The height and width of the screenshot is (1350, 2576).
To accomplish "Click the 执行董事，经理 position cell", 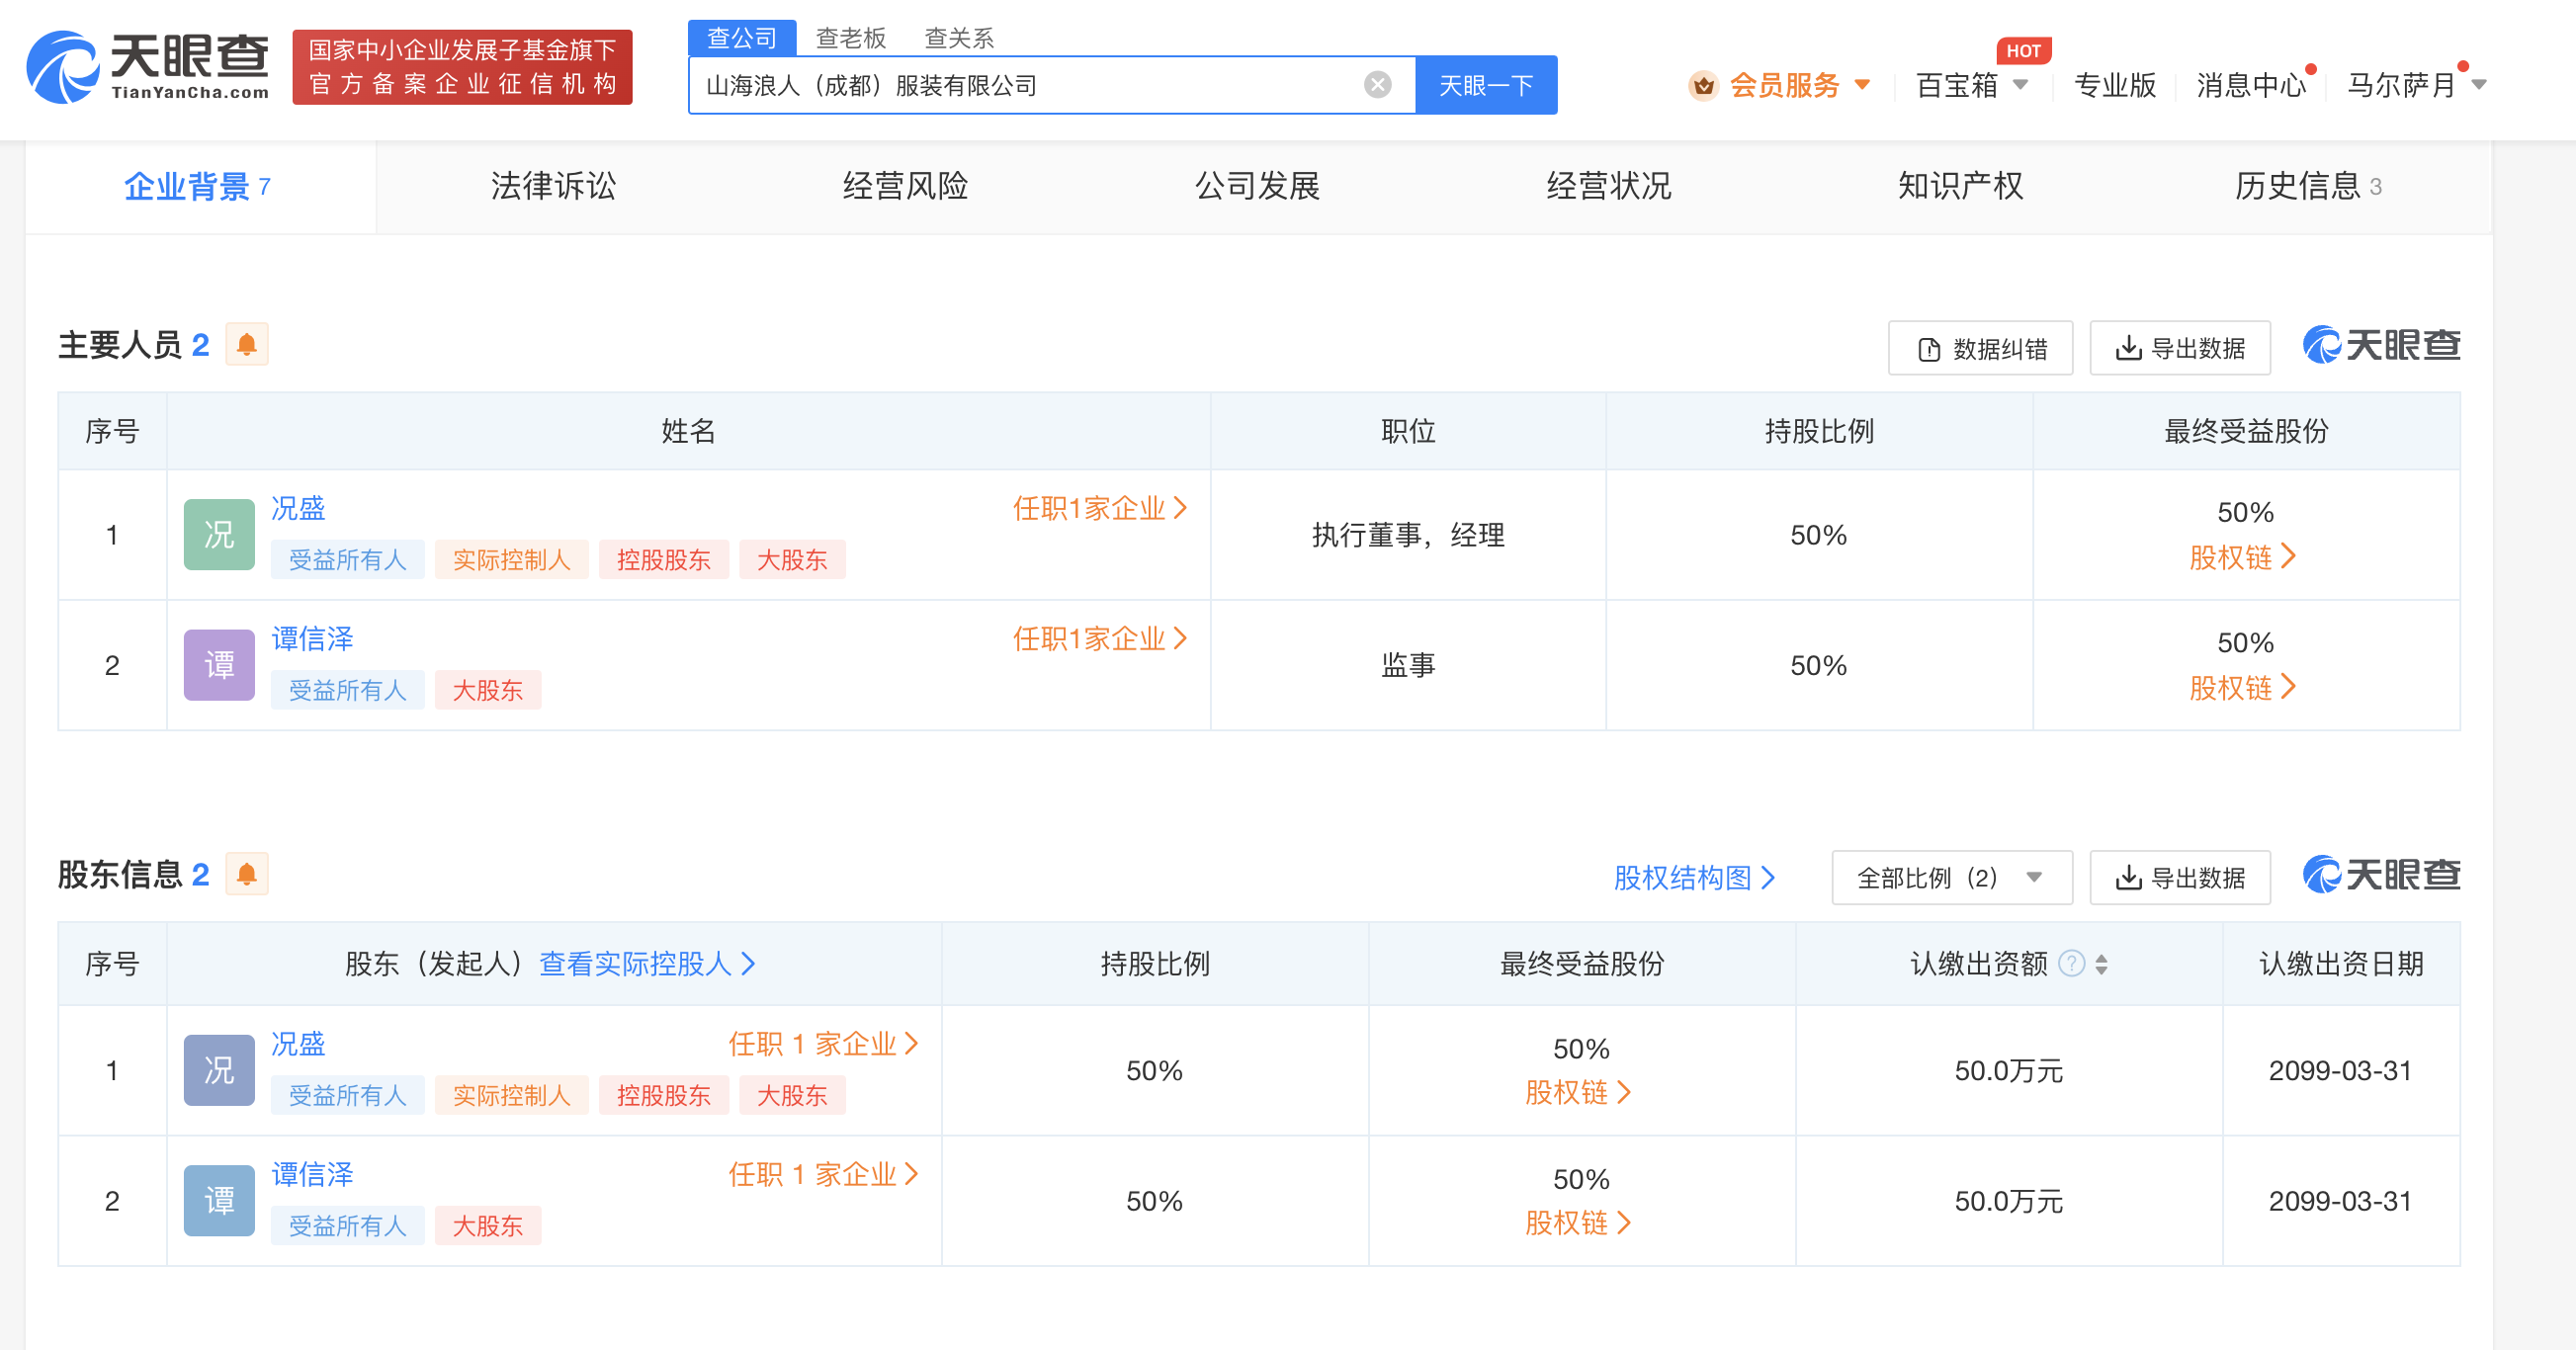I will coord(1408,535).
